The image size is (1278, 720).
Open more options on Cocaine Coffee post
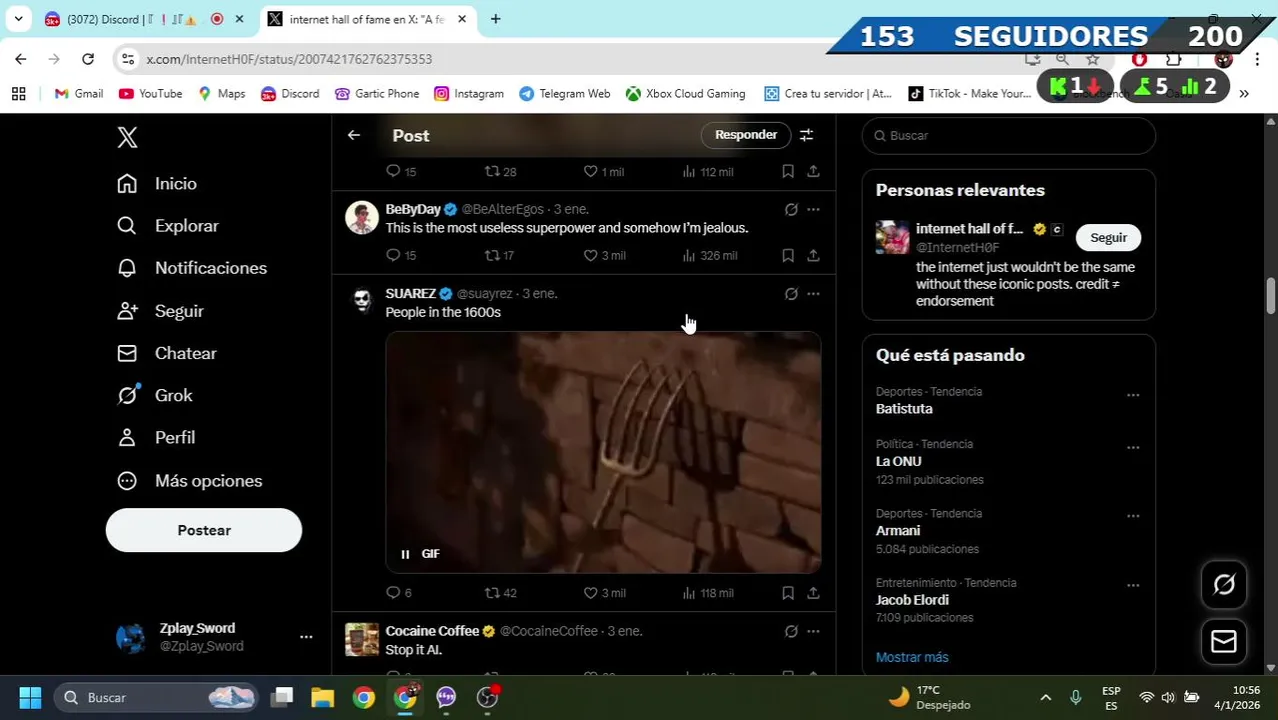[x=813, y=632]
